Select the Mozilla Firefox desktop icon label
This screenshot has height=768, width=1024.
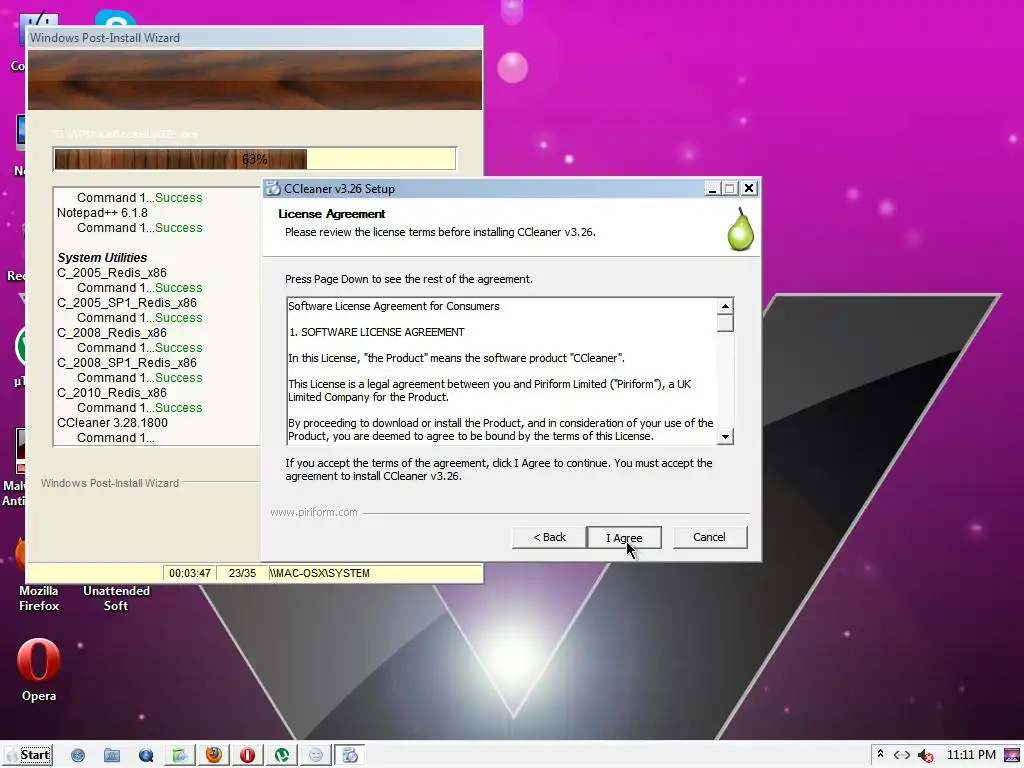pyautogui.click(x=39, y=598)
